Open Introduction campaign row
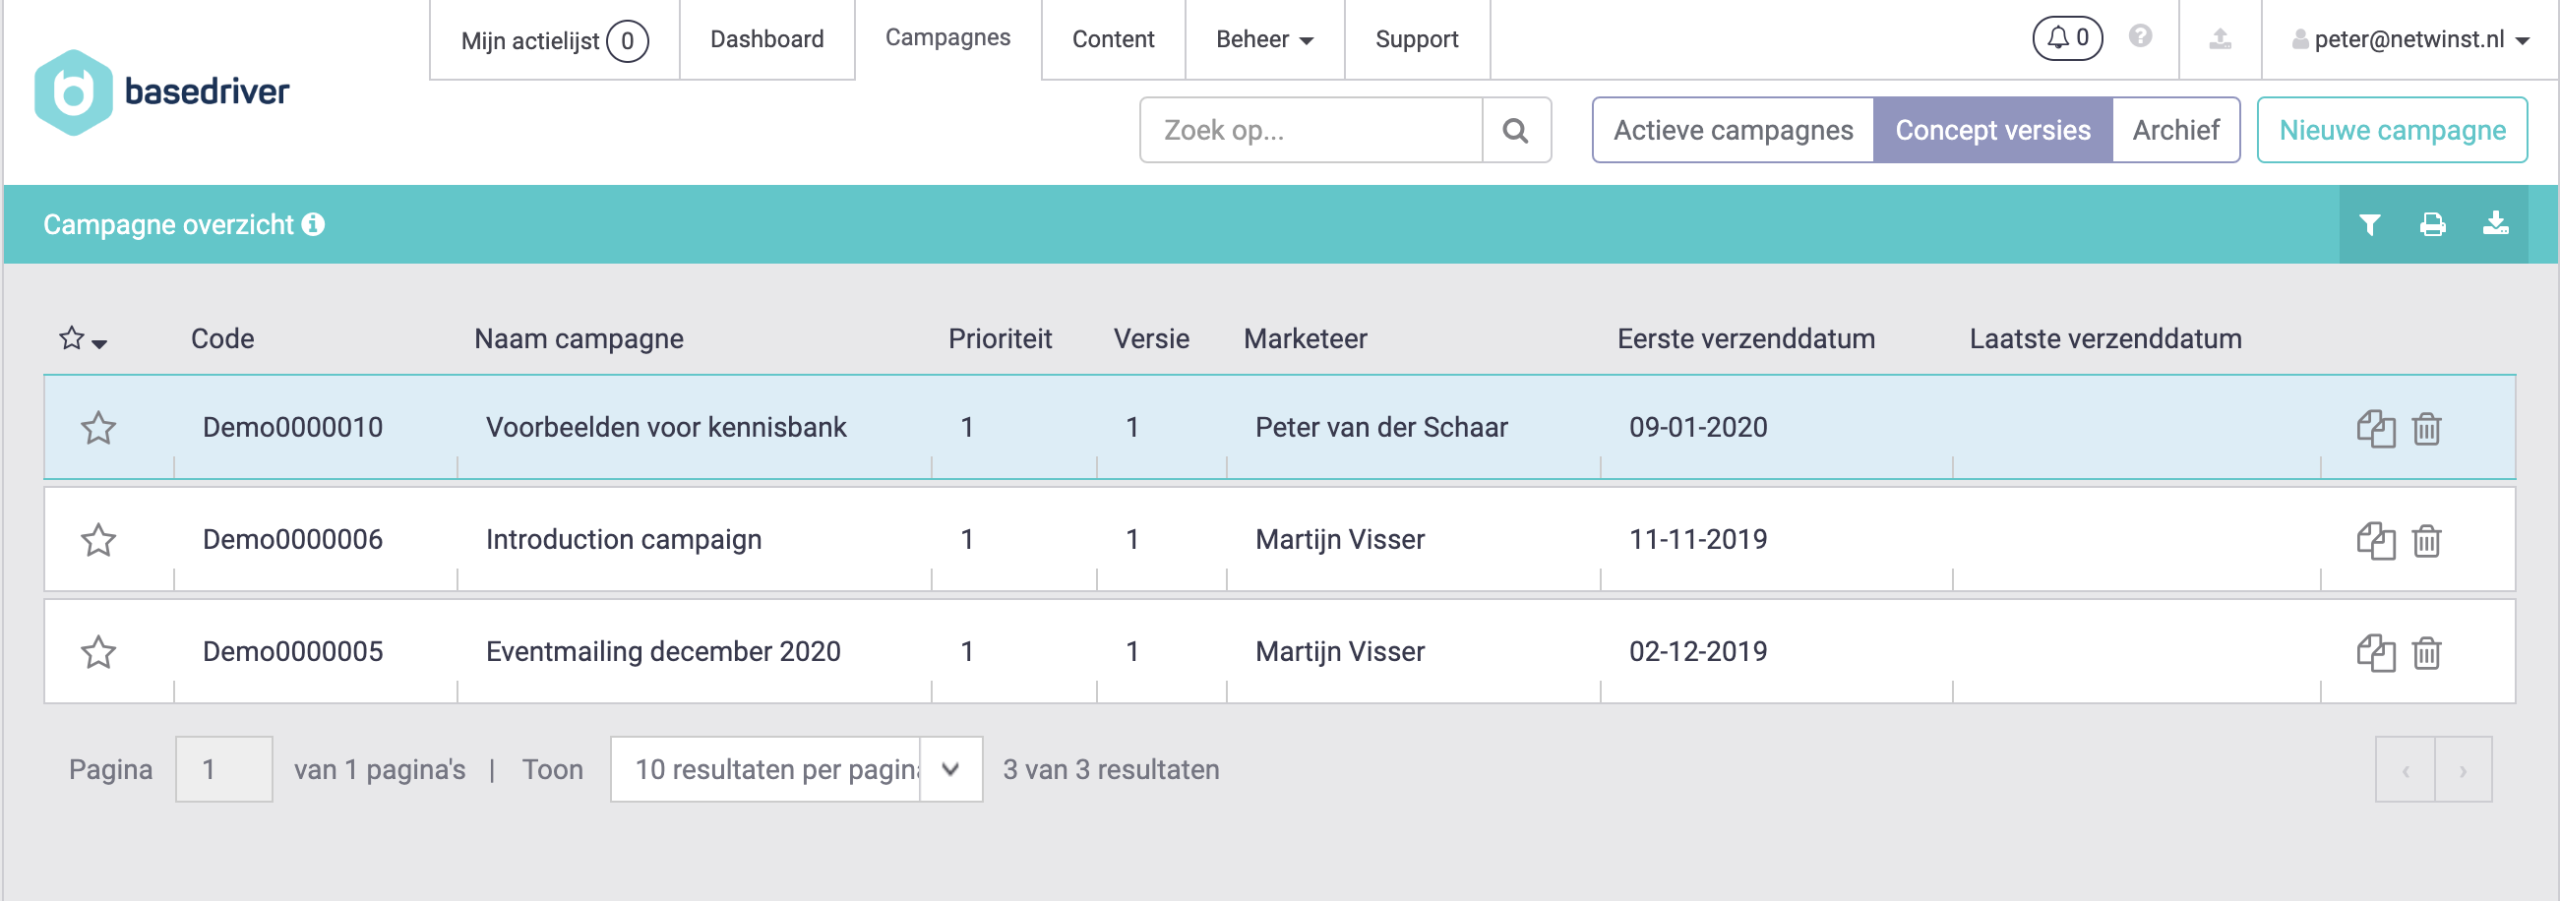2560x901 pixels. [1279, 540]
